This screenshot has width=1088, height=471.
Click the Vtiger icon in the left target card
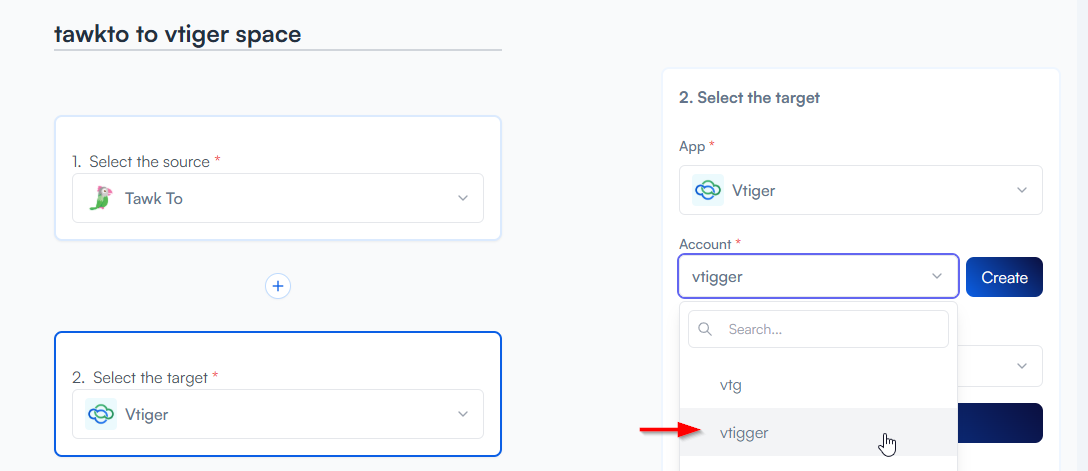point(101,414)
